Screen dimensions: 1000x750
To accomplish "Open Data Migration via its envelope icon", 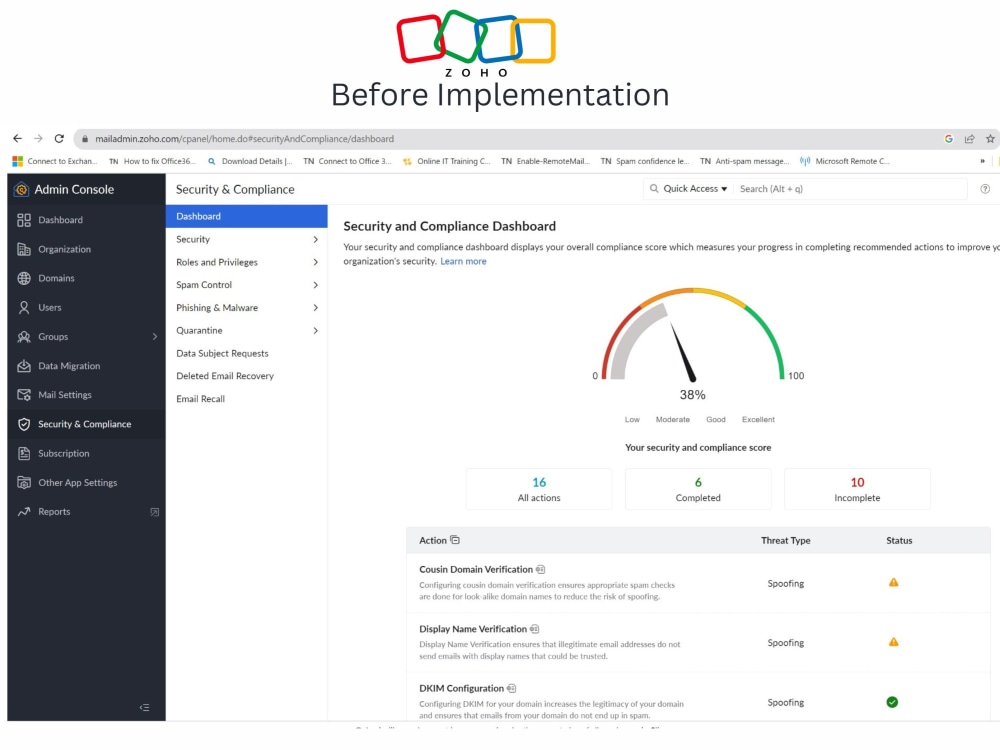I will click(x=22, y=366).
